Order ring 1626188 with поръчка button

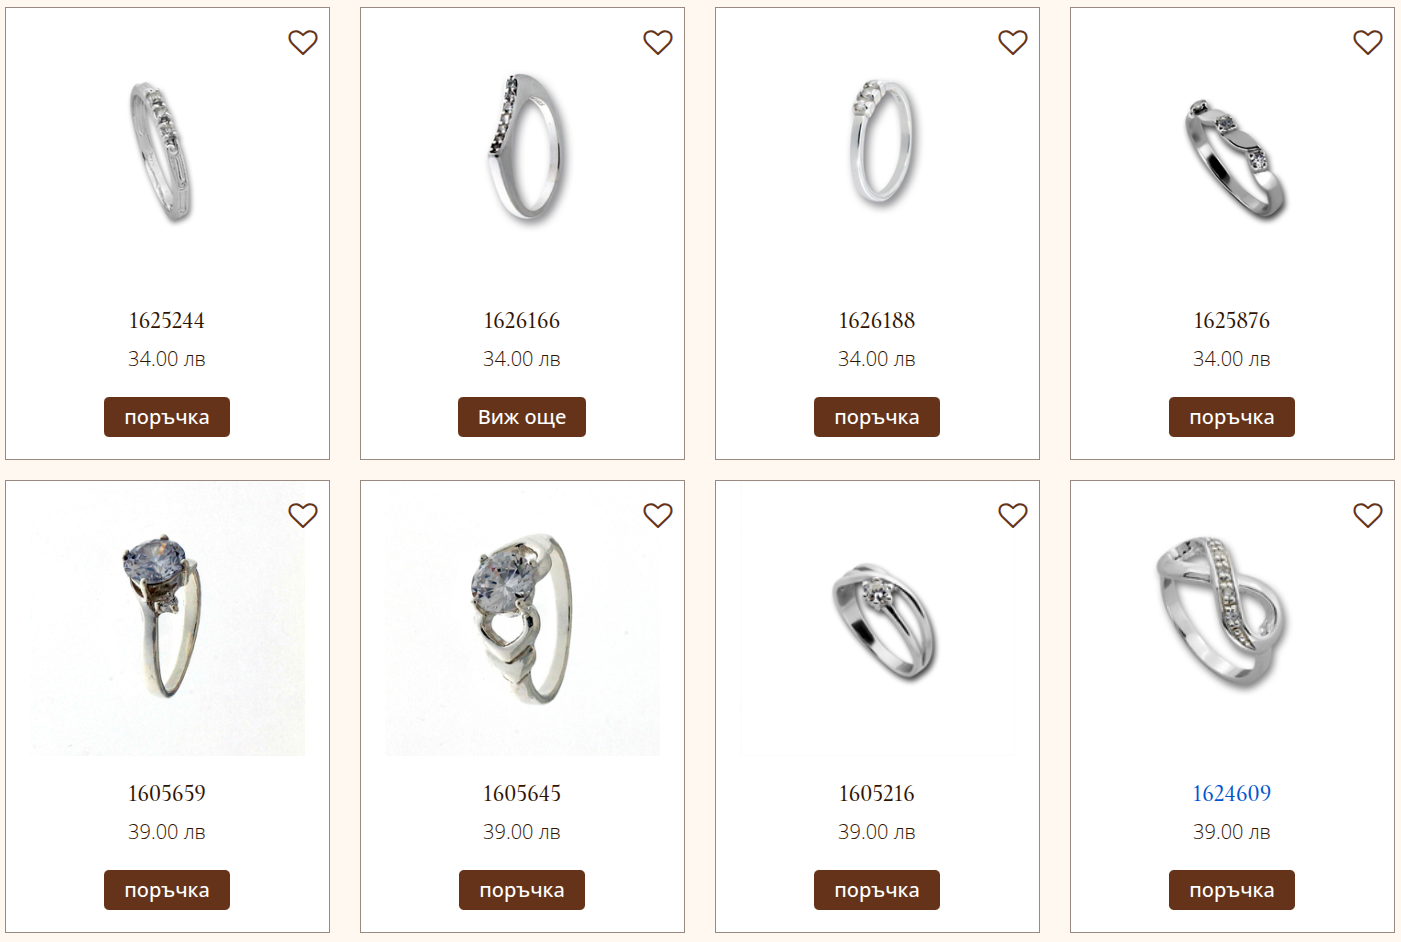pyautogui.click(x=877, y=417)
